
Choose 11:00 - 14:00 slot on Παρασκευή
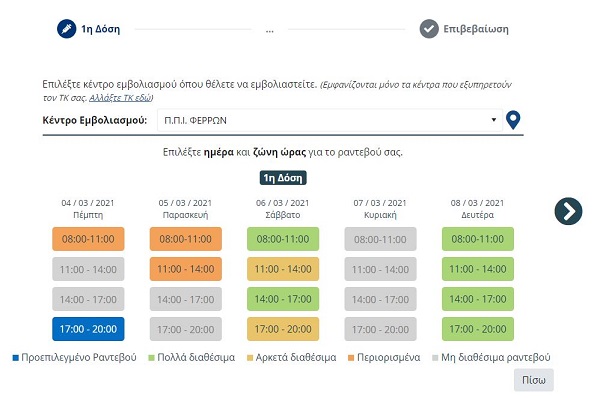pyautogui.click(x=186, y=269)
